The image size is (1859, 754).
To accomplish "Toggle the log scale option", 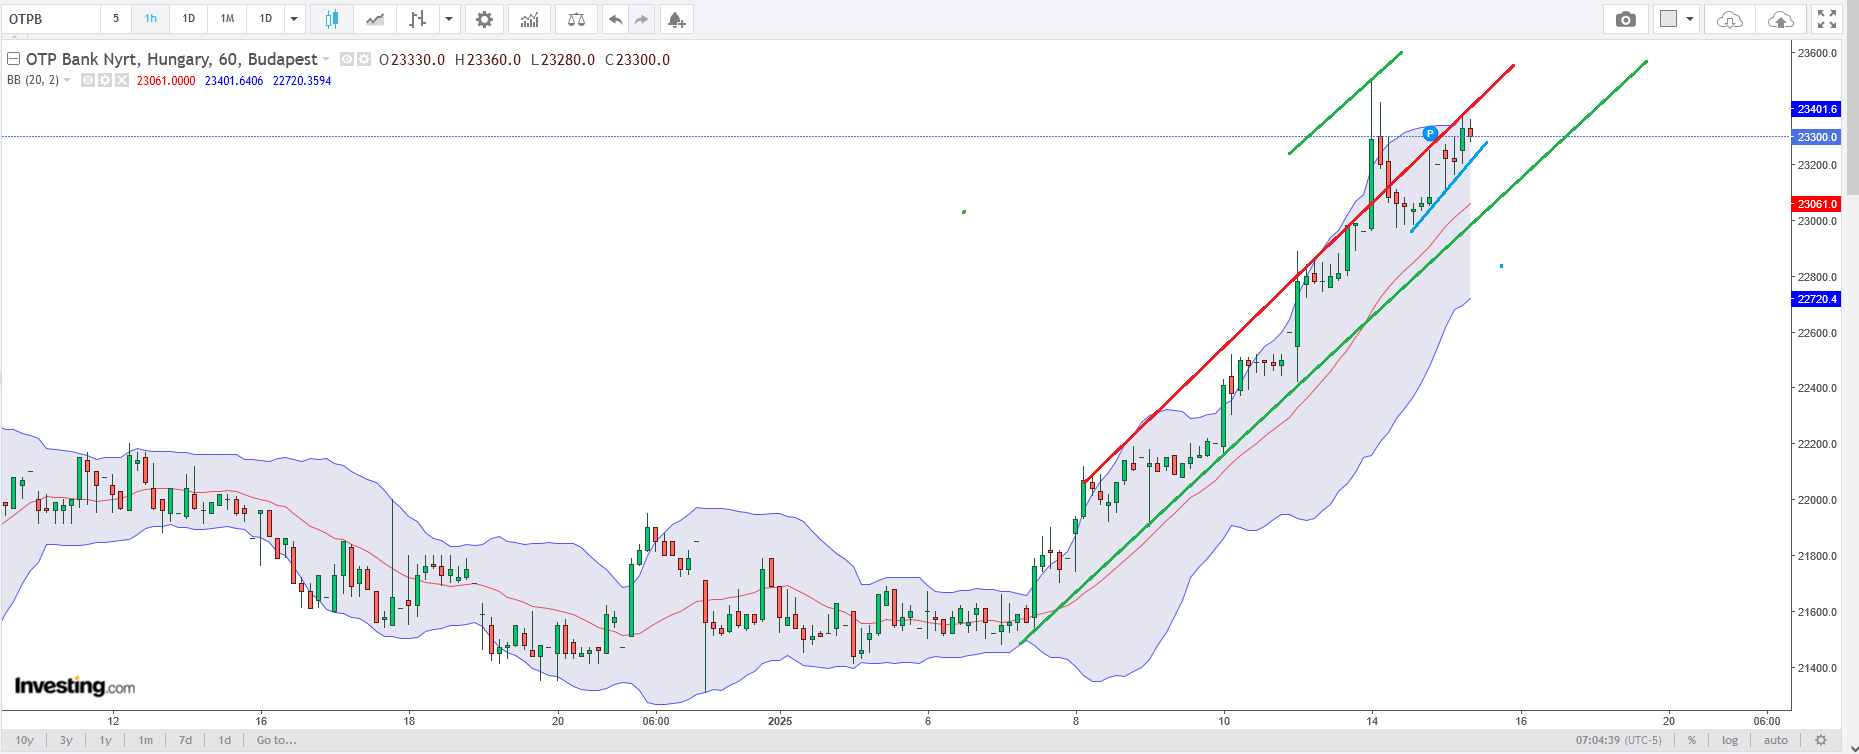I will tap(1730, 740).
